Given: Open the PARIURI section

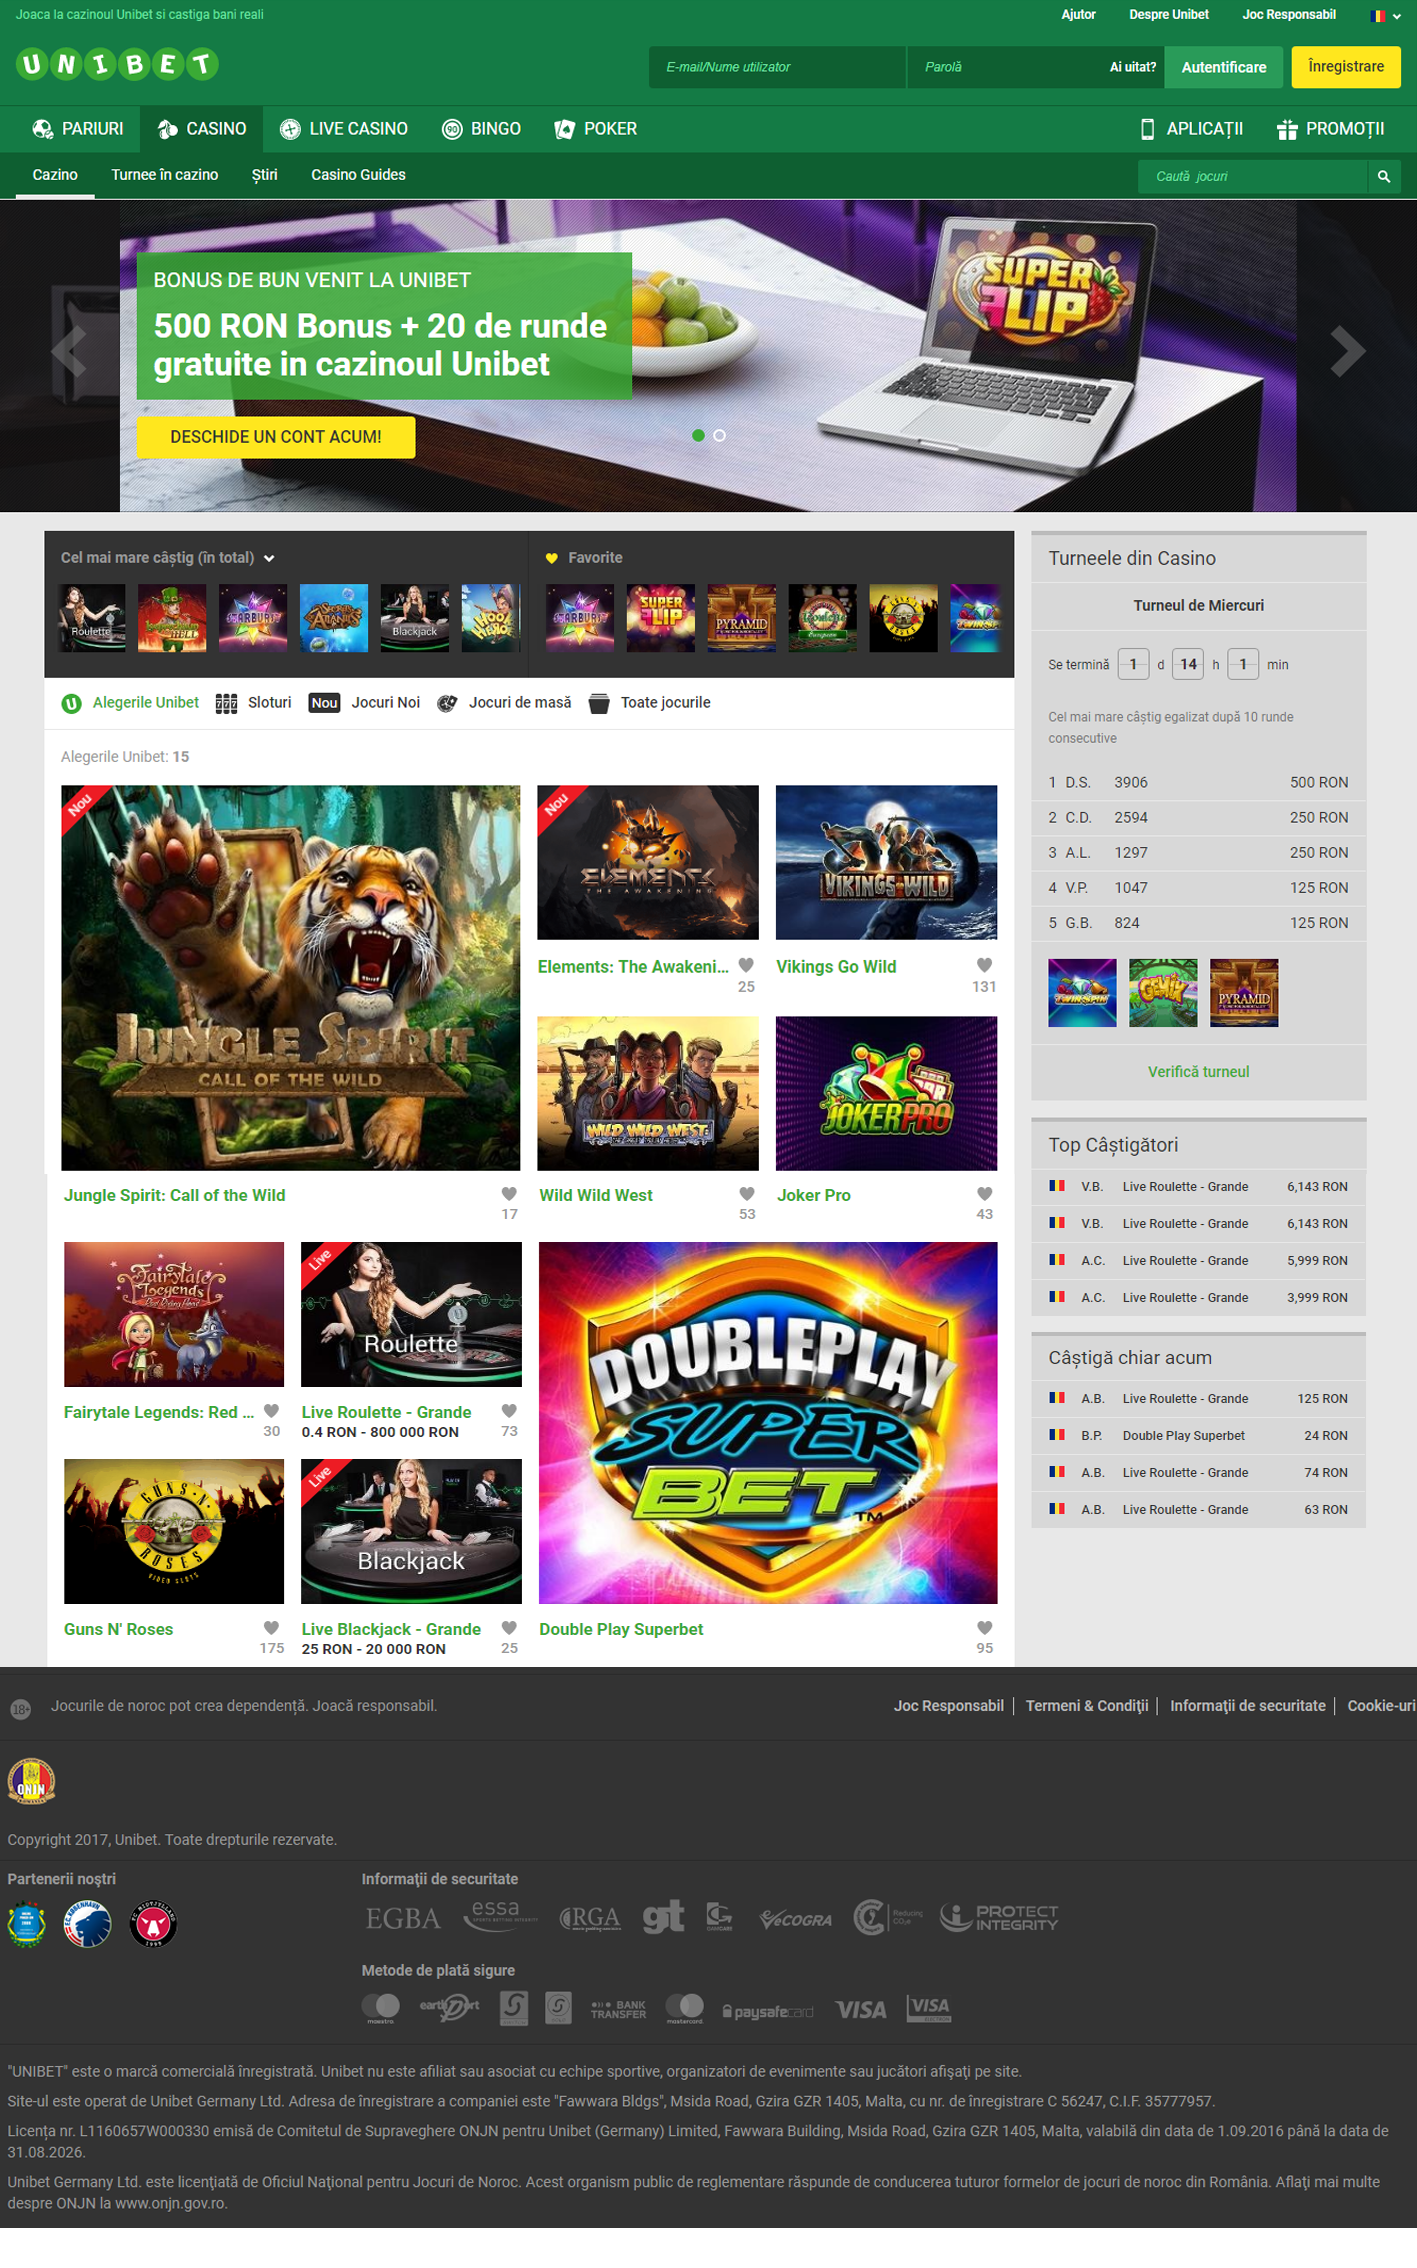Looking at the screenshot, I should coord(78,129).
